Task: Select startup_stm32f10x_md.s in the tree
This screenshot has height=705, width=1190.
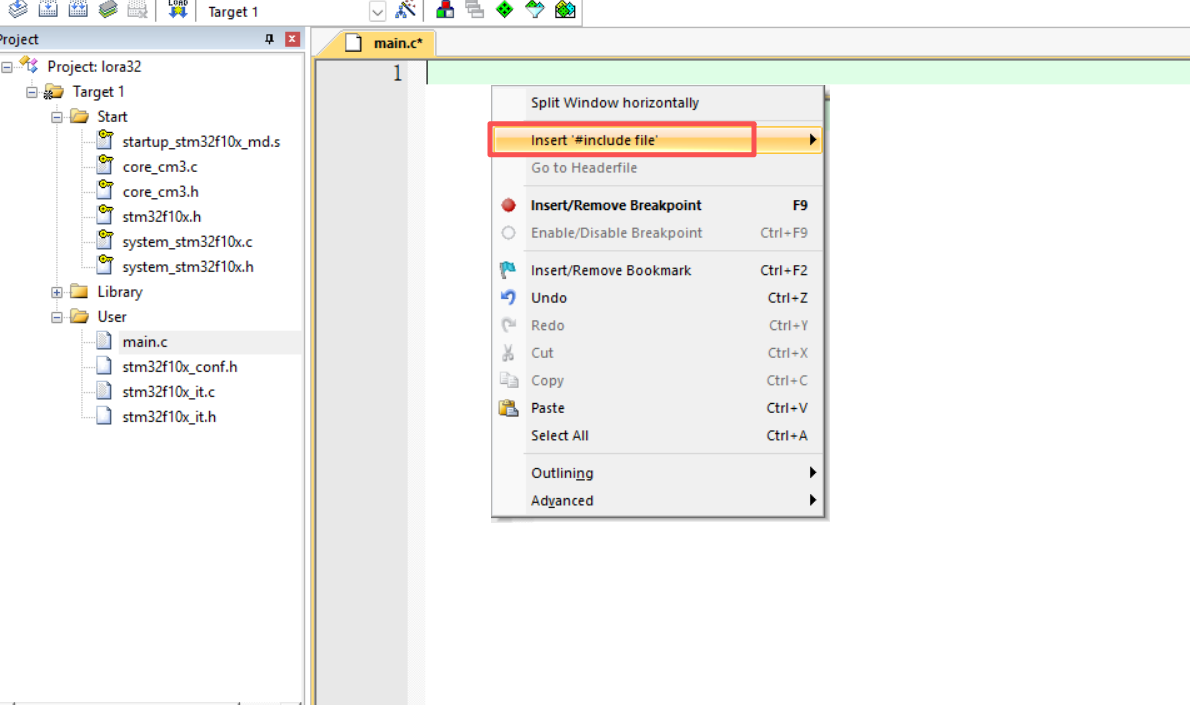Action: click(201, 142)
